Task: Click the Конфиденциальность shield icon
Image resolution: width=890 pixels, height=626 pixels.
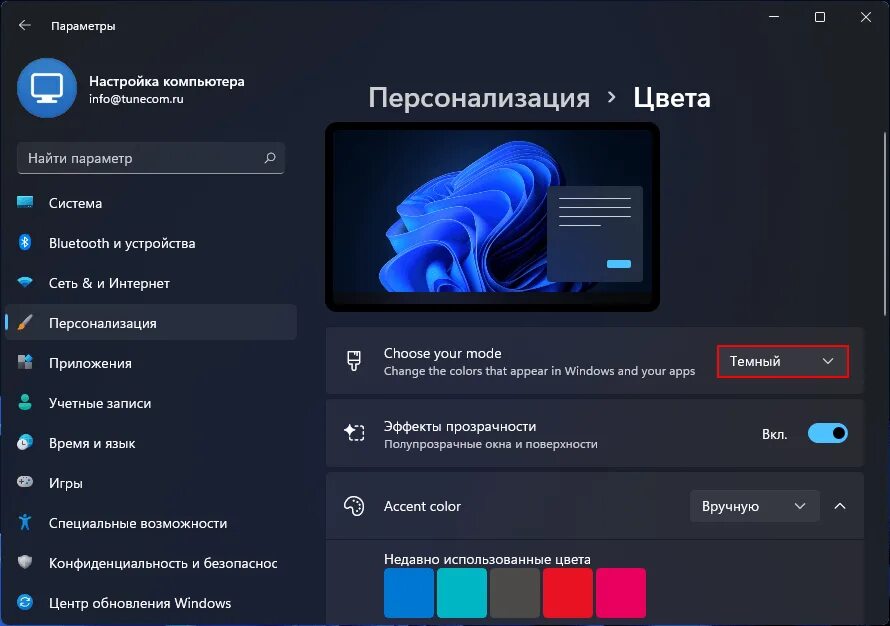Action: [x=25, y=562]
